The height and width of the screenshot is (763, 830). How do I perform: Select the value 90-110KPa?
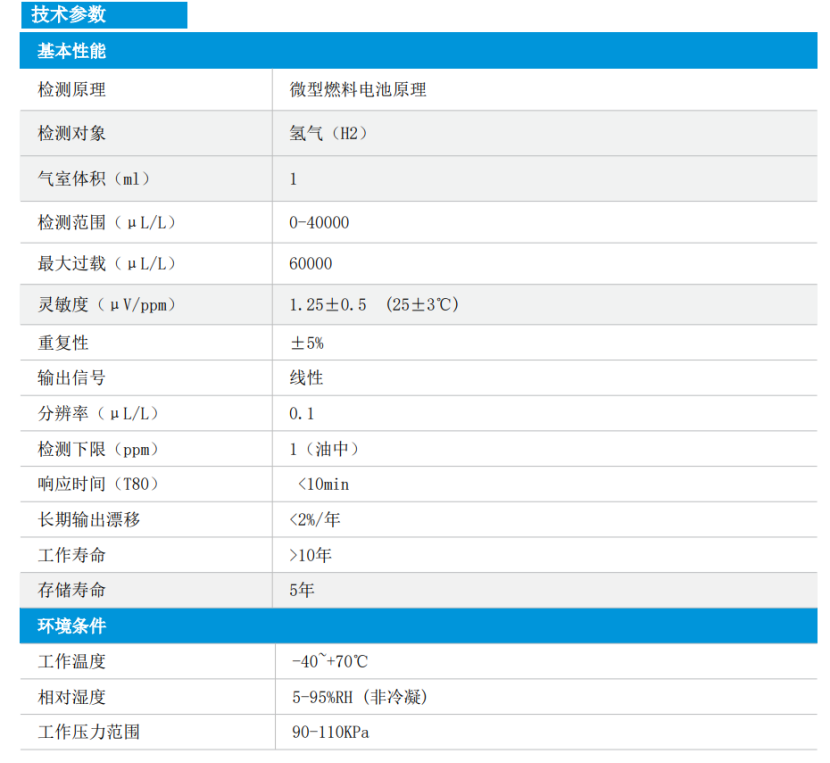point(330,732)
